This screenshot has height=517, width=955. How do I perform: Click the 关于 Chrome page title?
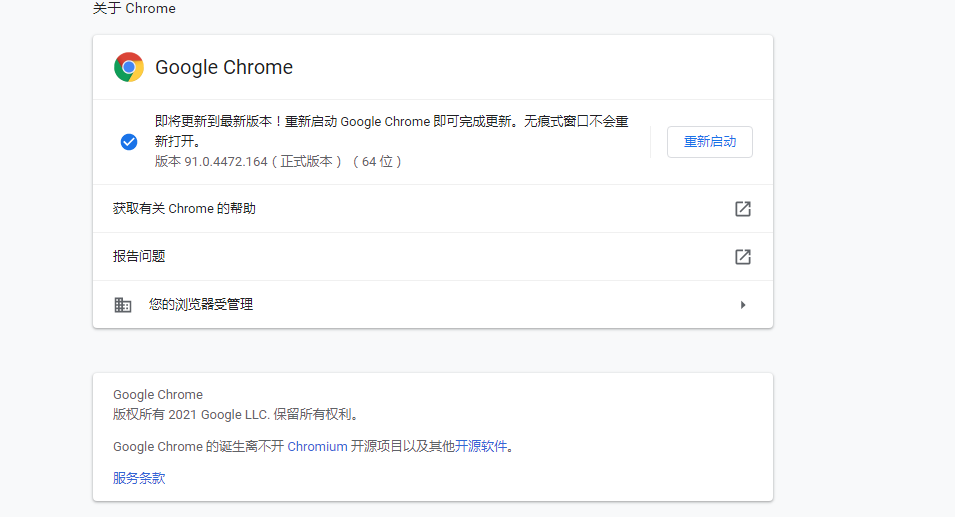tap(134, 9)
